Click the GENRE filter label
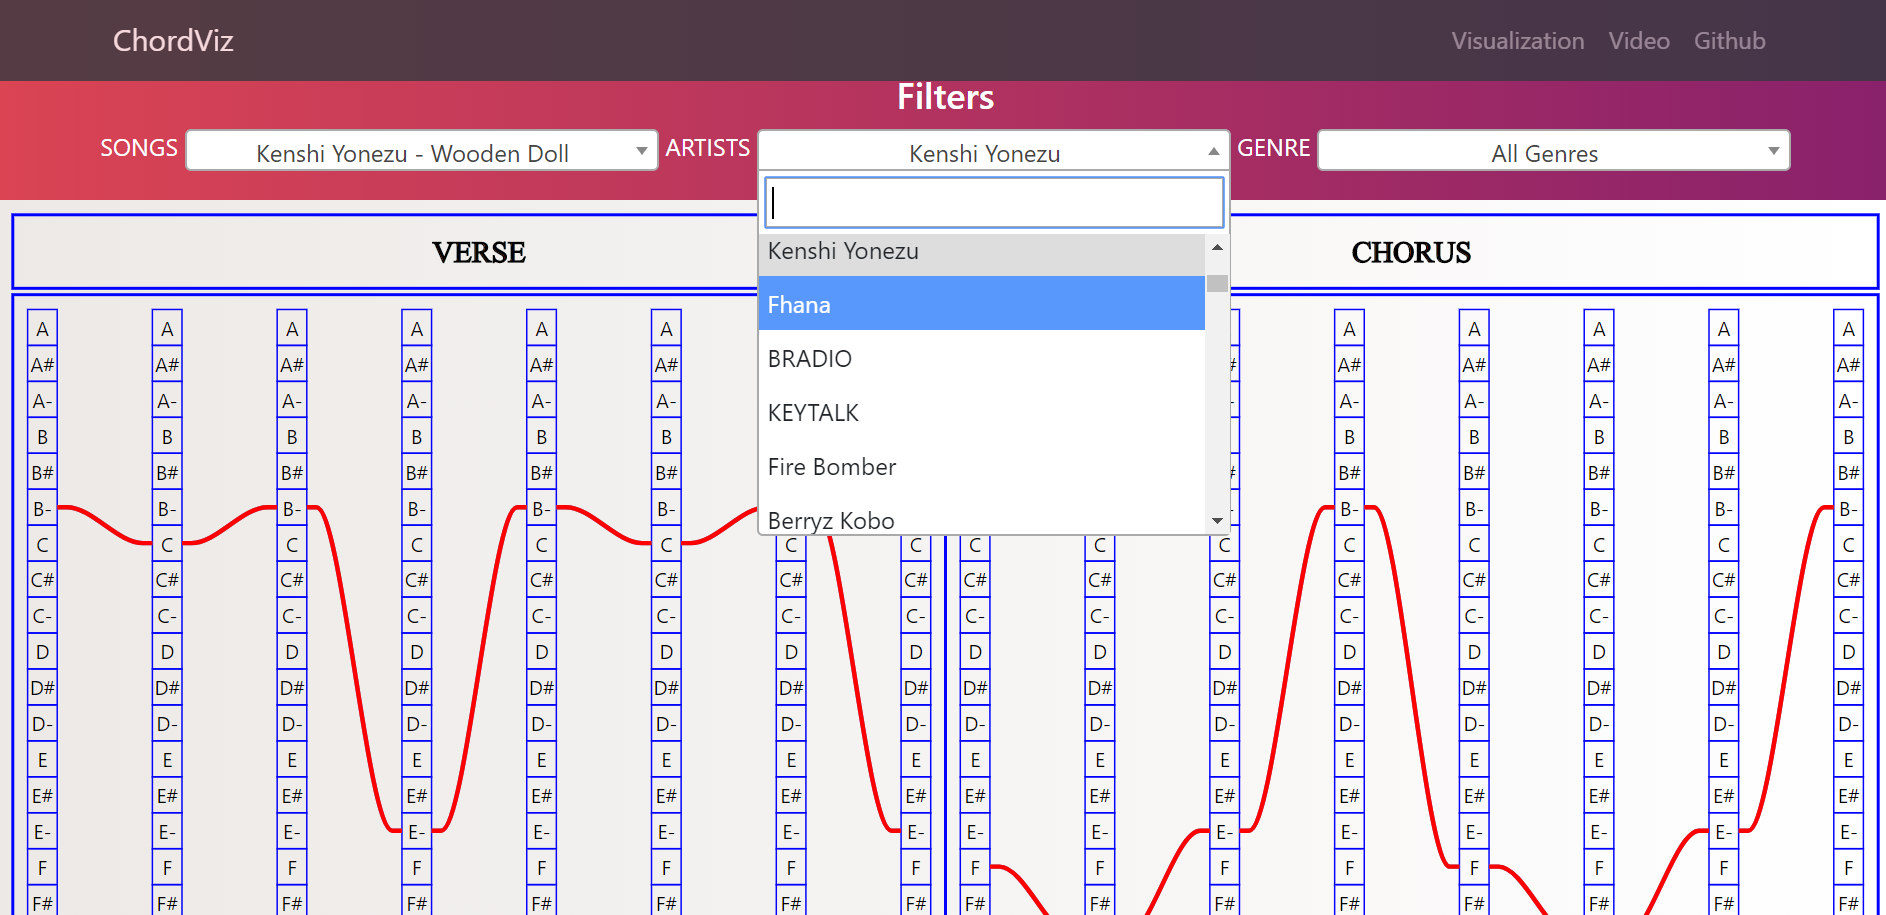1886x915 pixels. pos(1273,148)
